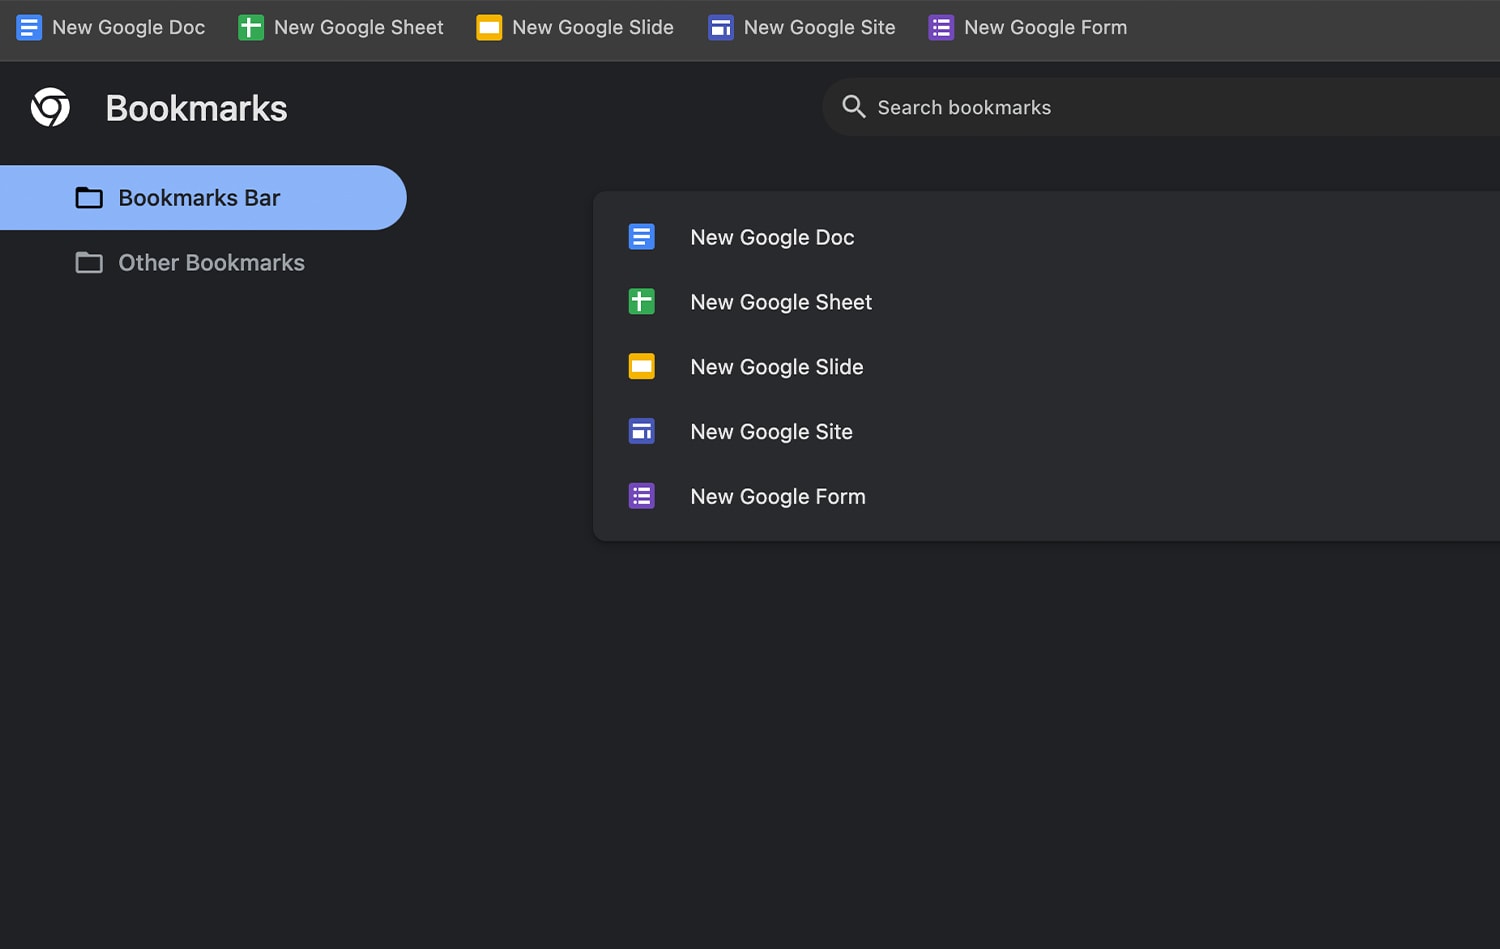The height and width of the screenshot is (949, 1500).
Task: Click the yellow Slides icon in the bookmarks bar
Action: tap(489, 27)
